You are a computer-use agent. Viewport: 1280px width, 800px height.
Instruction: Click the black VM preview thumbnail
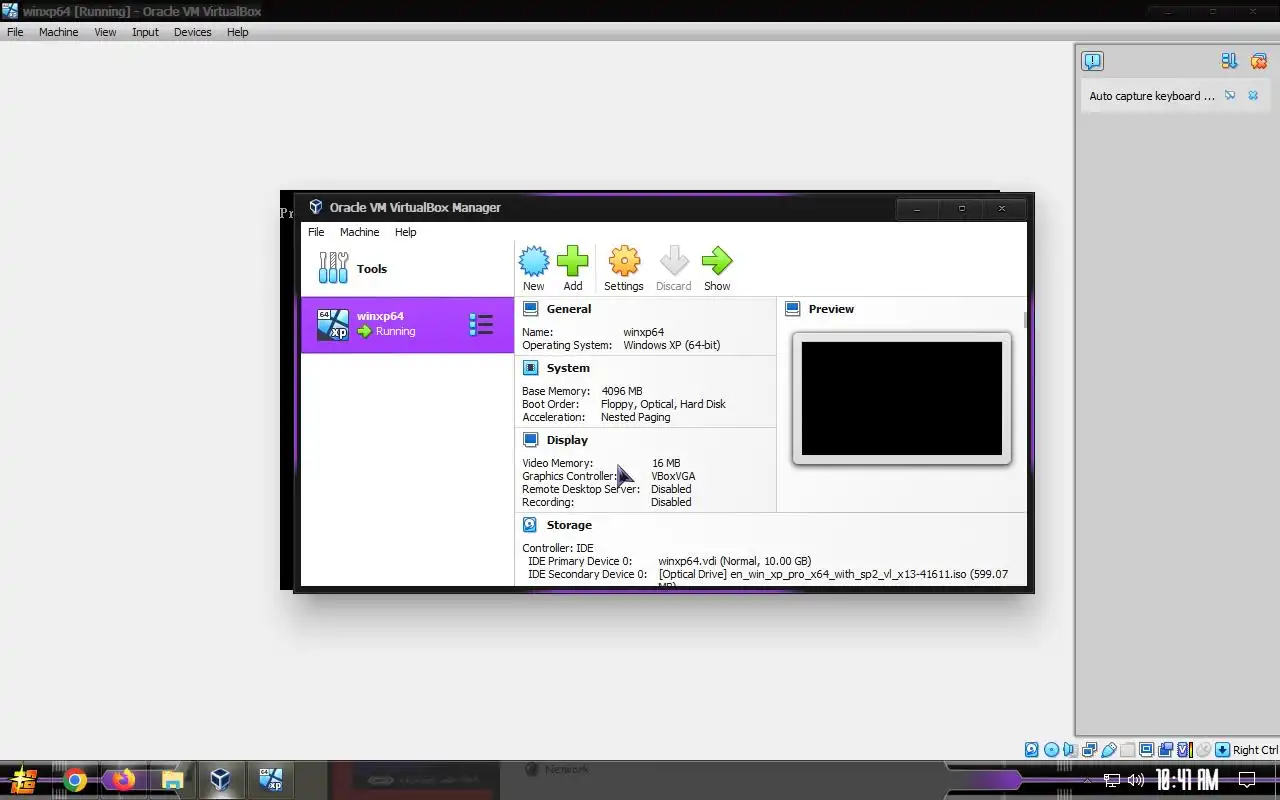pyautogui.click(x=901, y=398)
